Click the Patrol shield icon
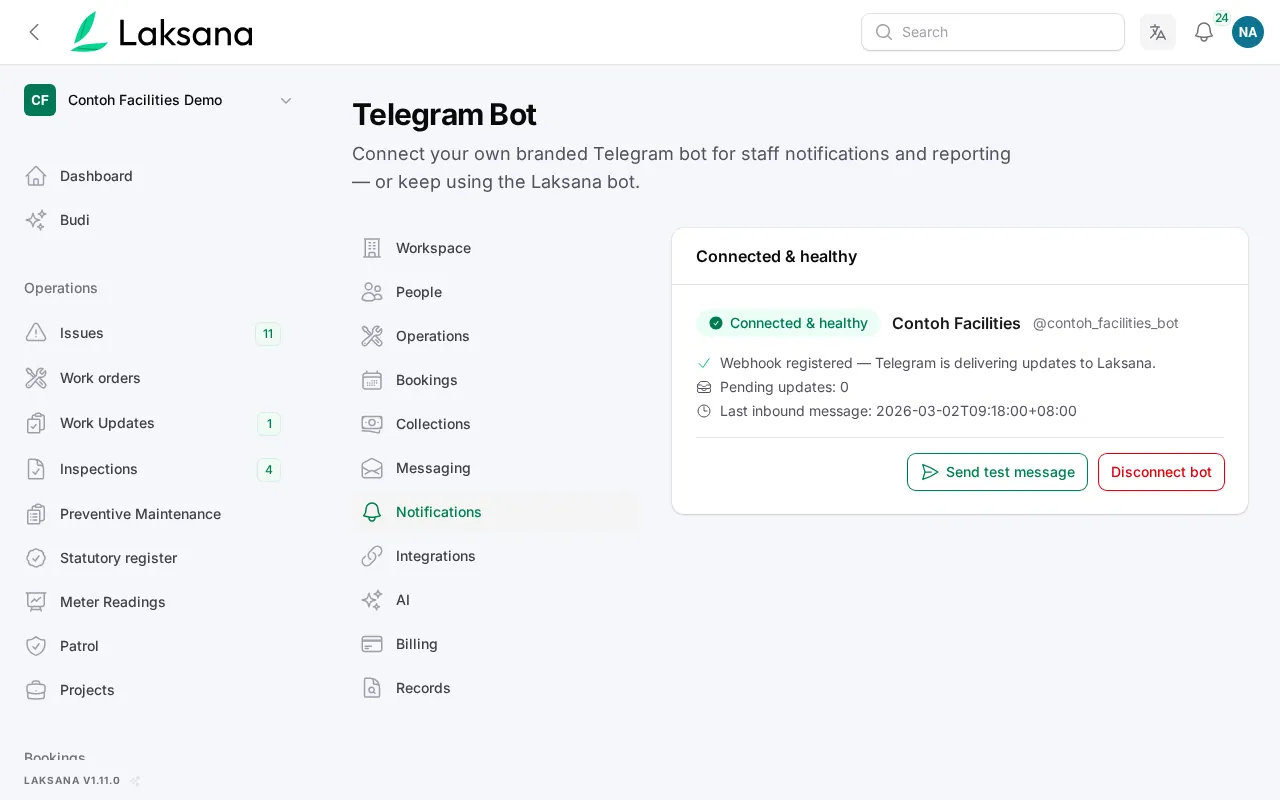Image resolution: width=1280 pixels, height=800 pixels. click(36, 646)
